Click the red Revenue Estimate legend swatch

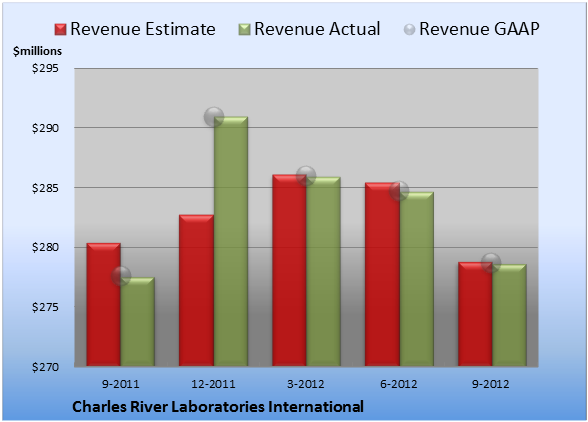[x=60, y=30]
